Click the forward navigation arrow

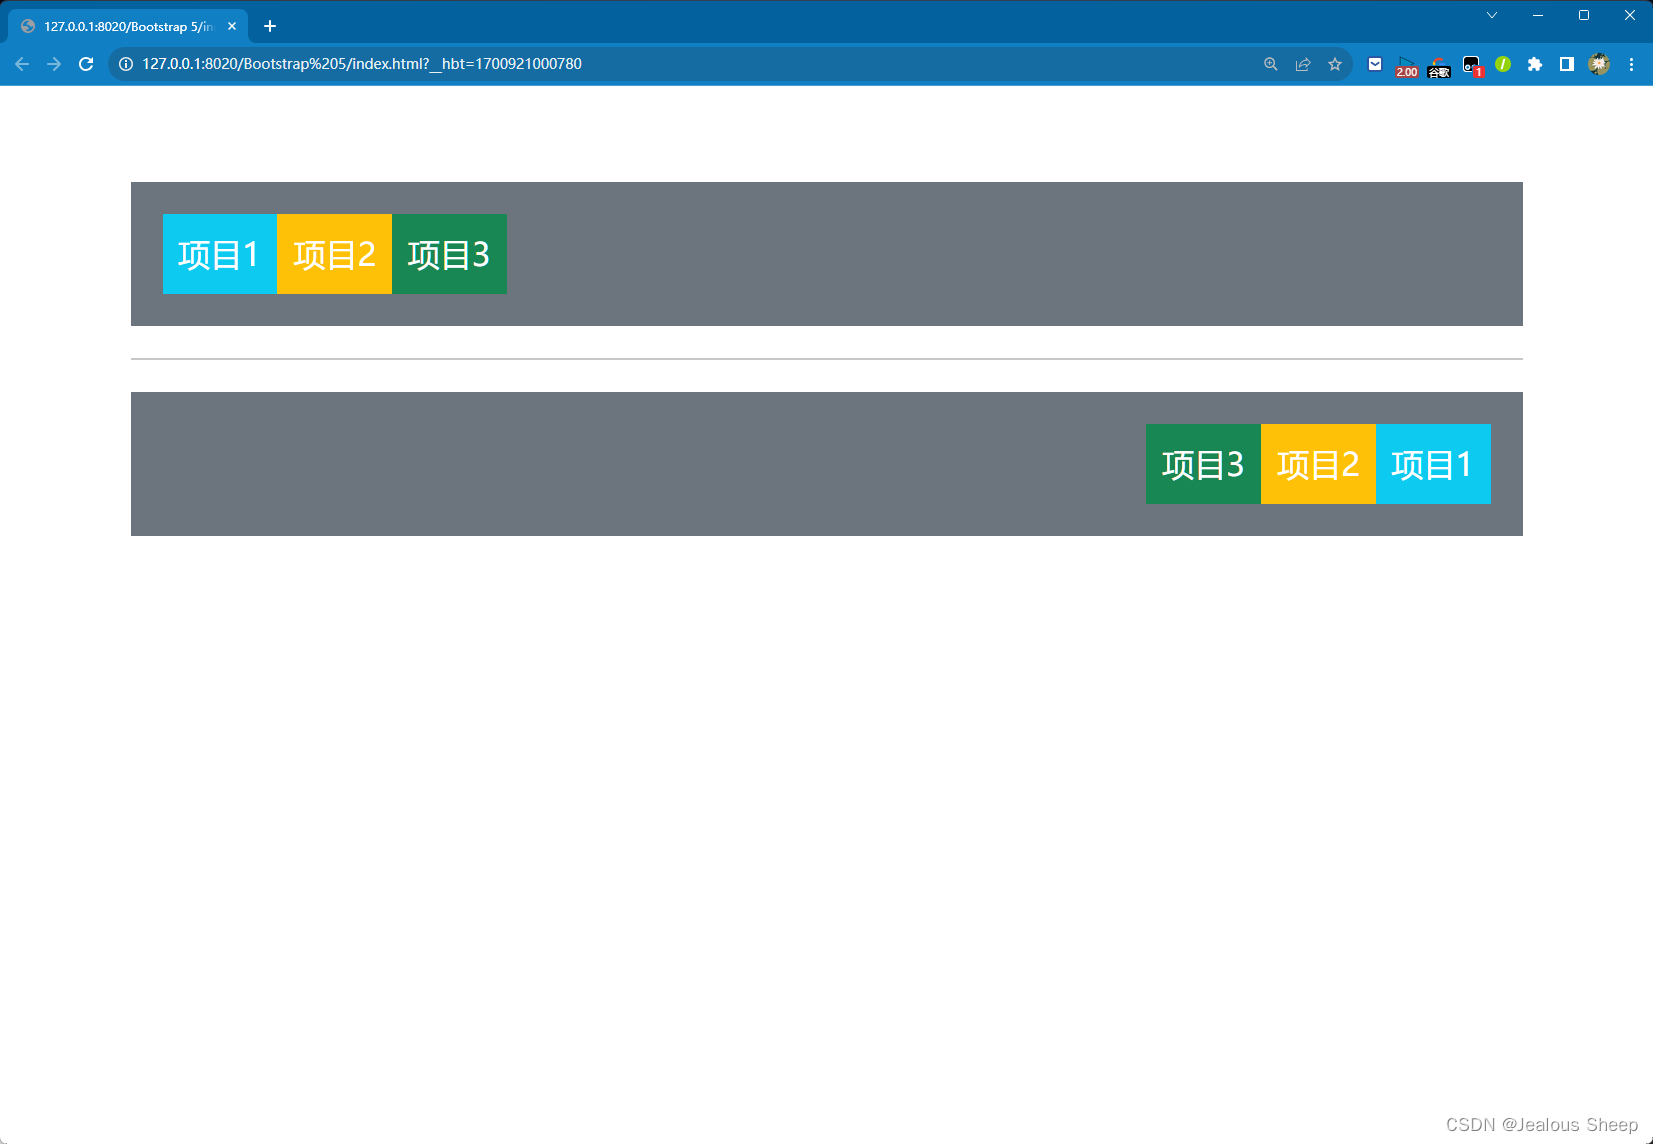54,63
